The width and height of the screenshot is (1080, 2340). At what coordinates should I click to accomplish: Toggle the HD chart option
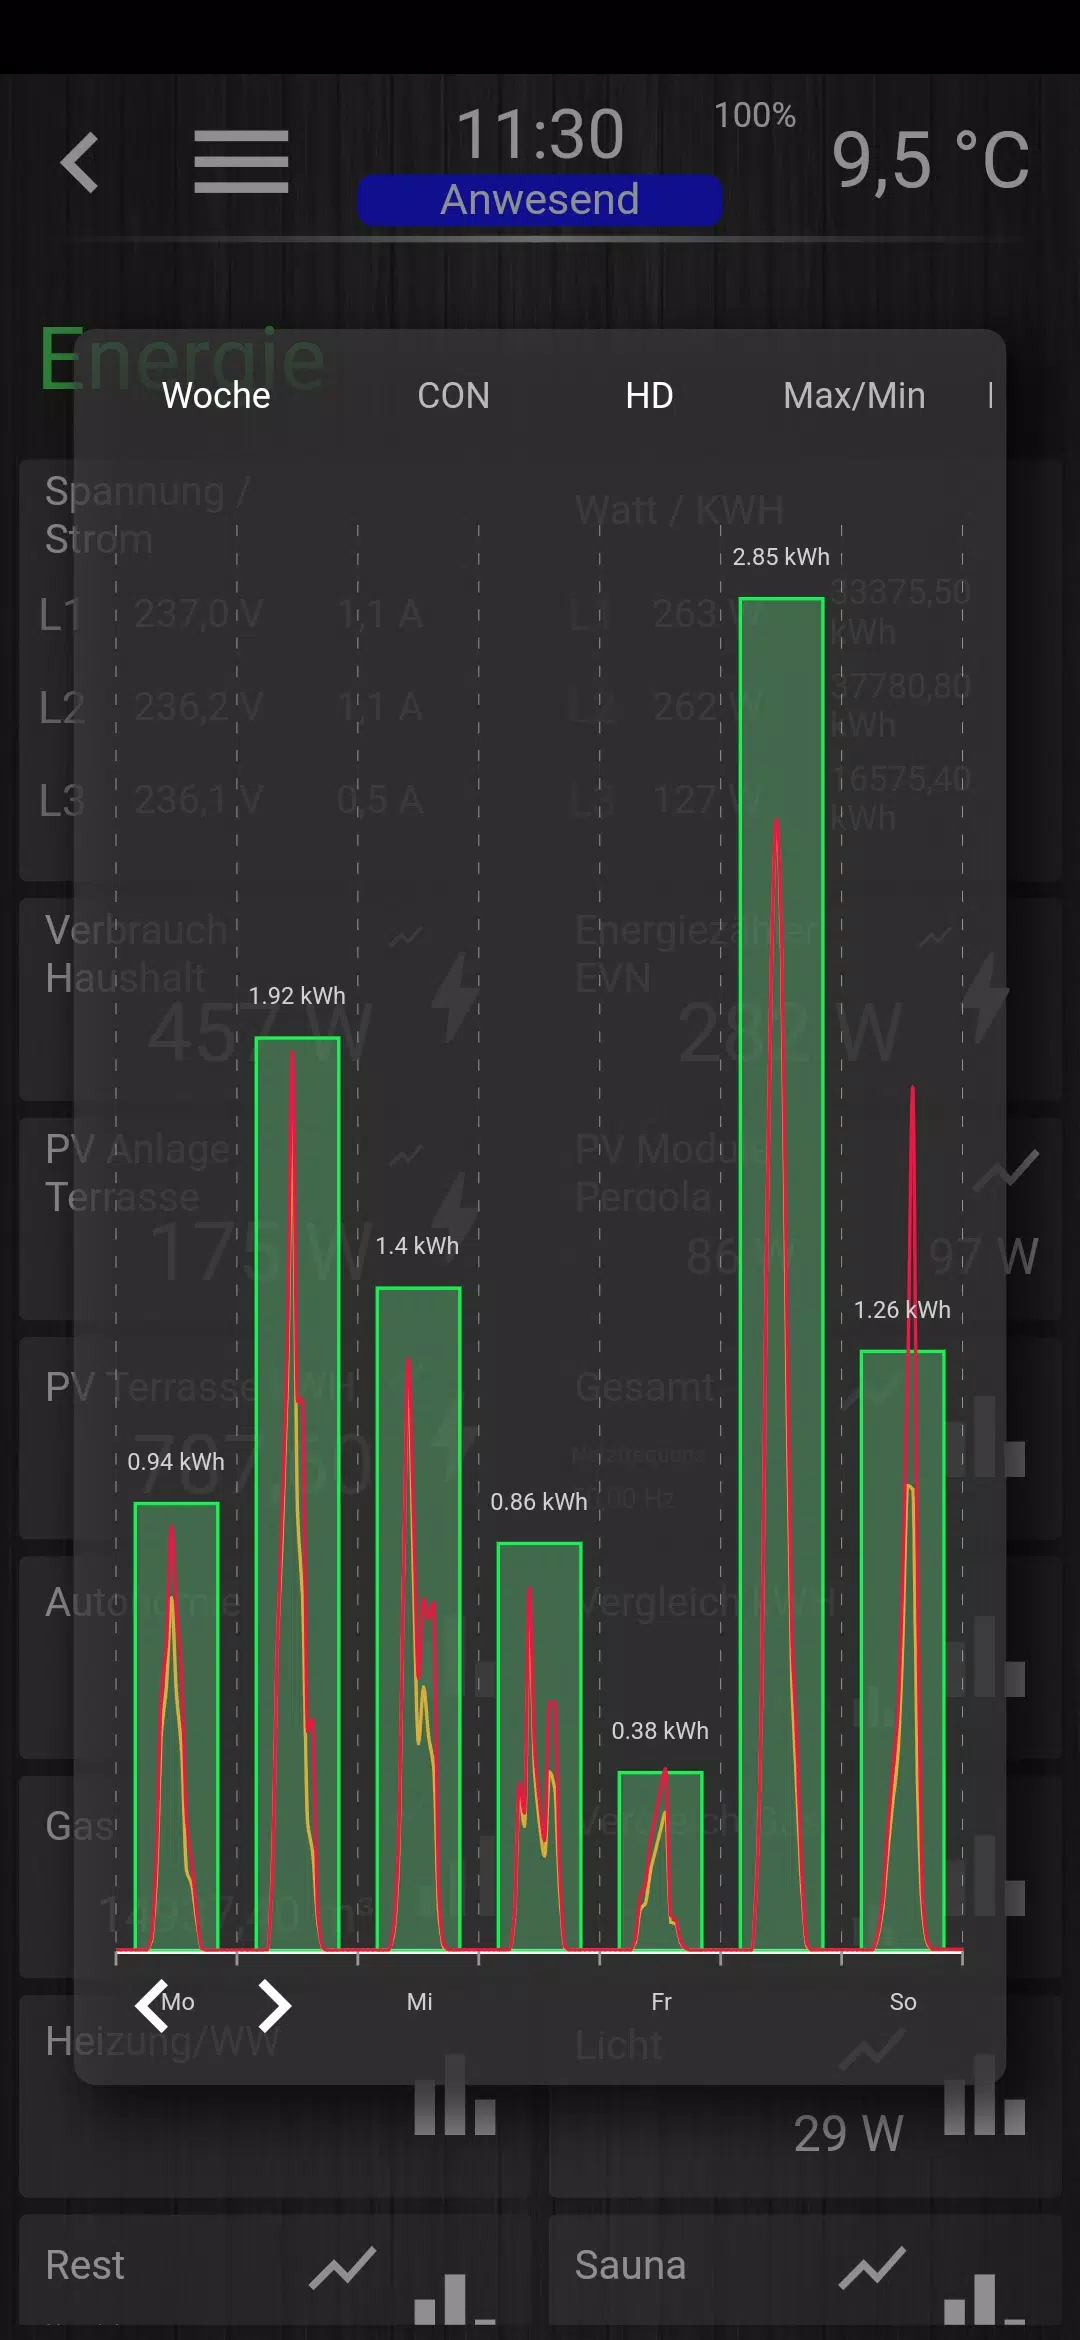[649, 396]
